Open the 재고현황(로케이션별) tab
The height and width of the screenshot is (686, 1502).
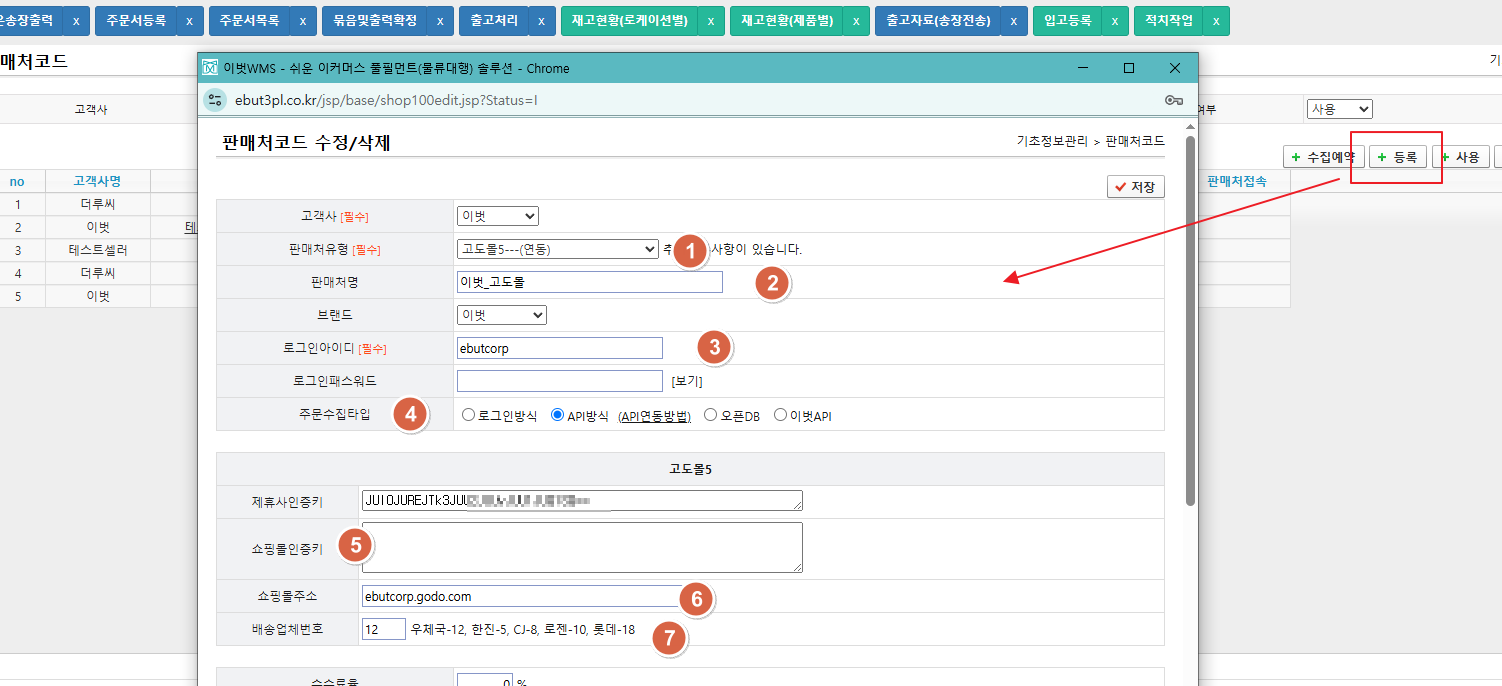pyautogui.click(x=629, y=21)
